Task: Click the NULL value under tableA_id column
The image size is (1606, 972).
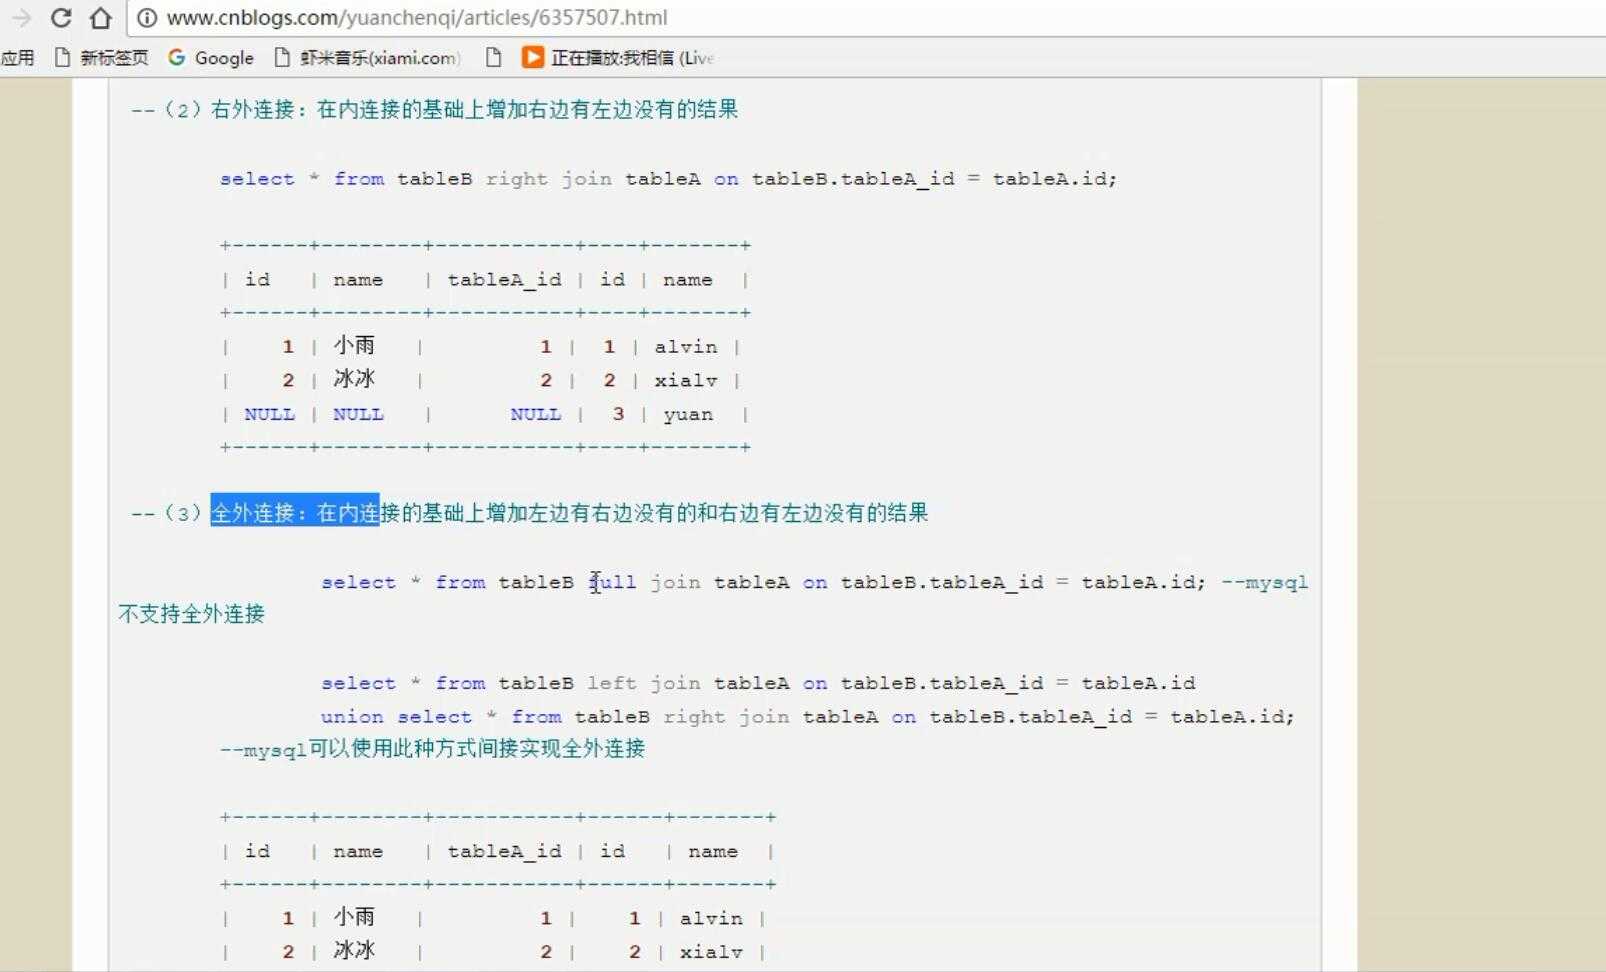Action: [535, 414]
